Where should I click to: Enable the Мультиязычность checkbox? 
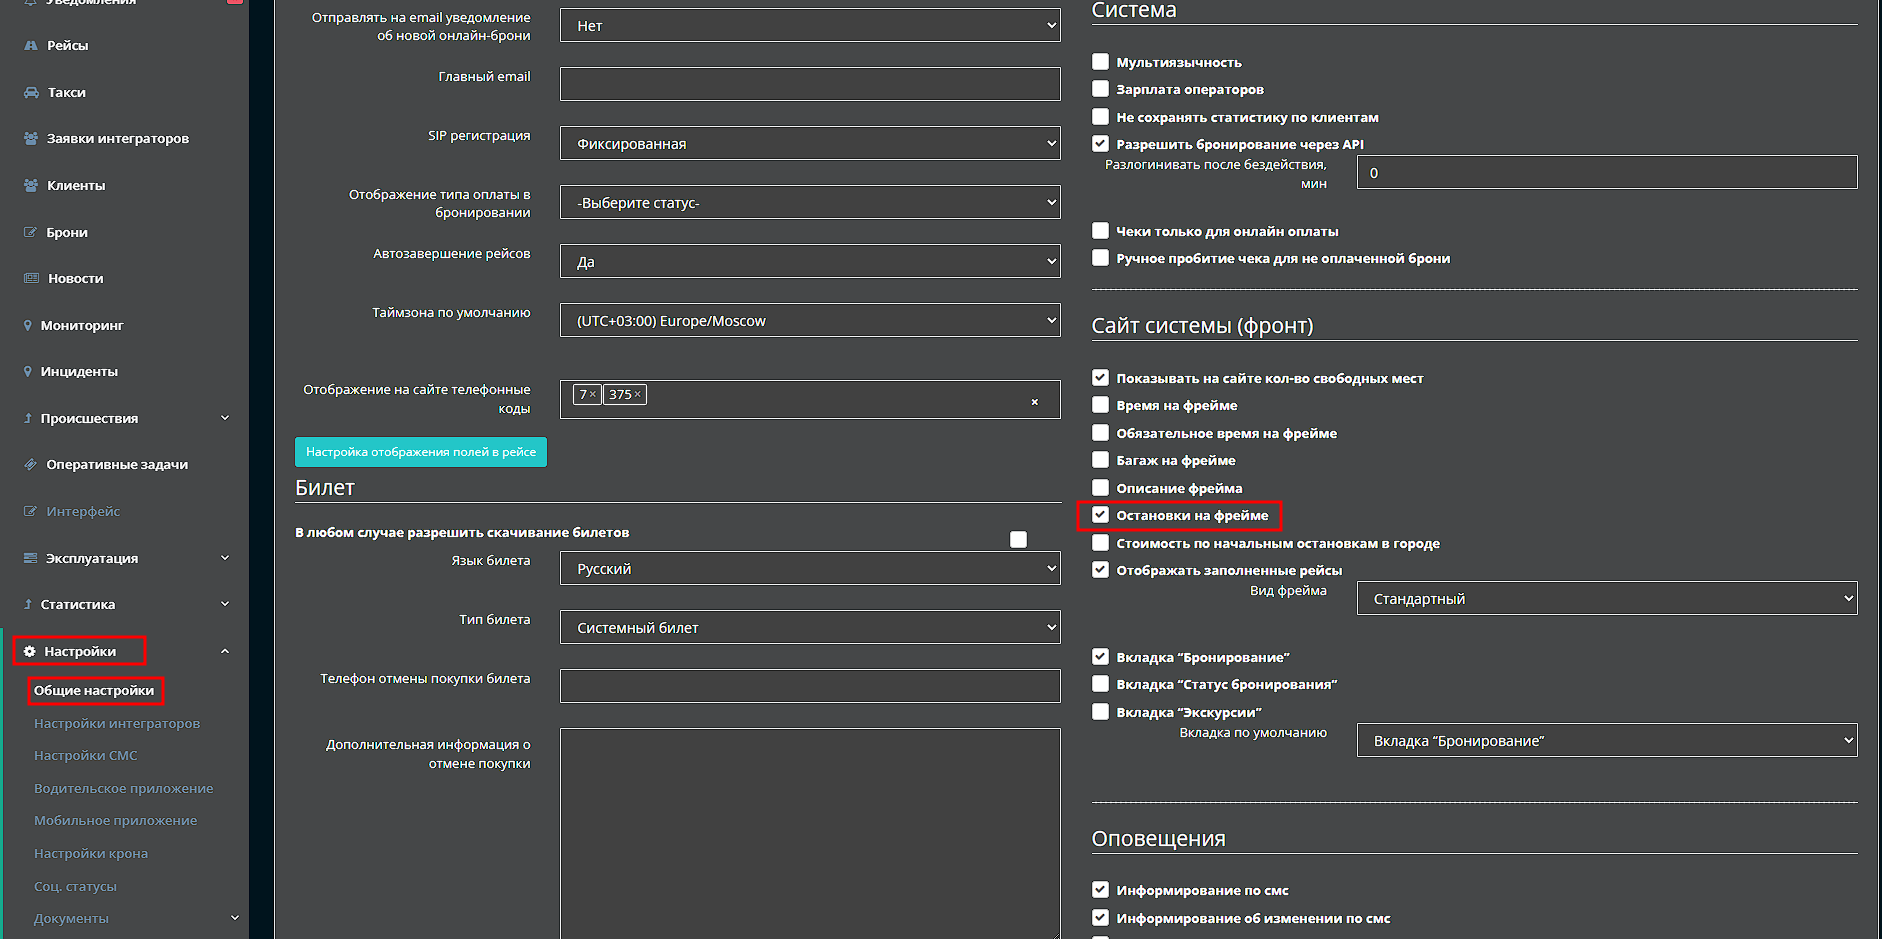(x=1100, y=62)
